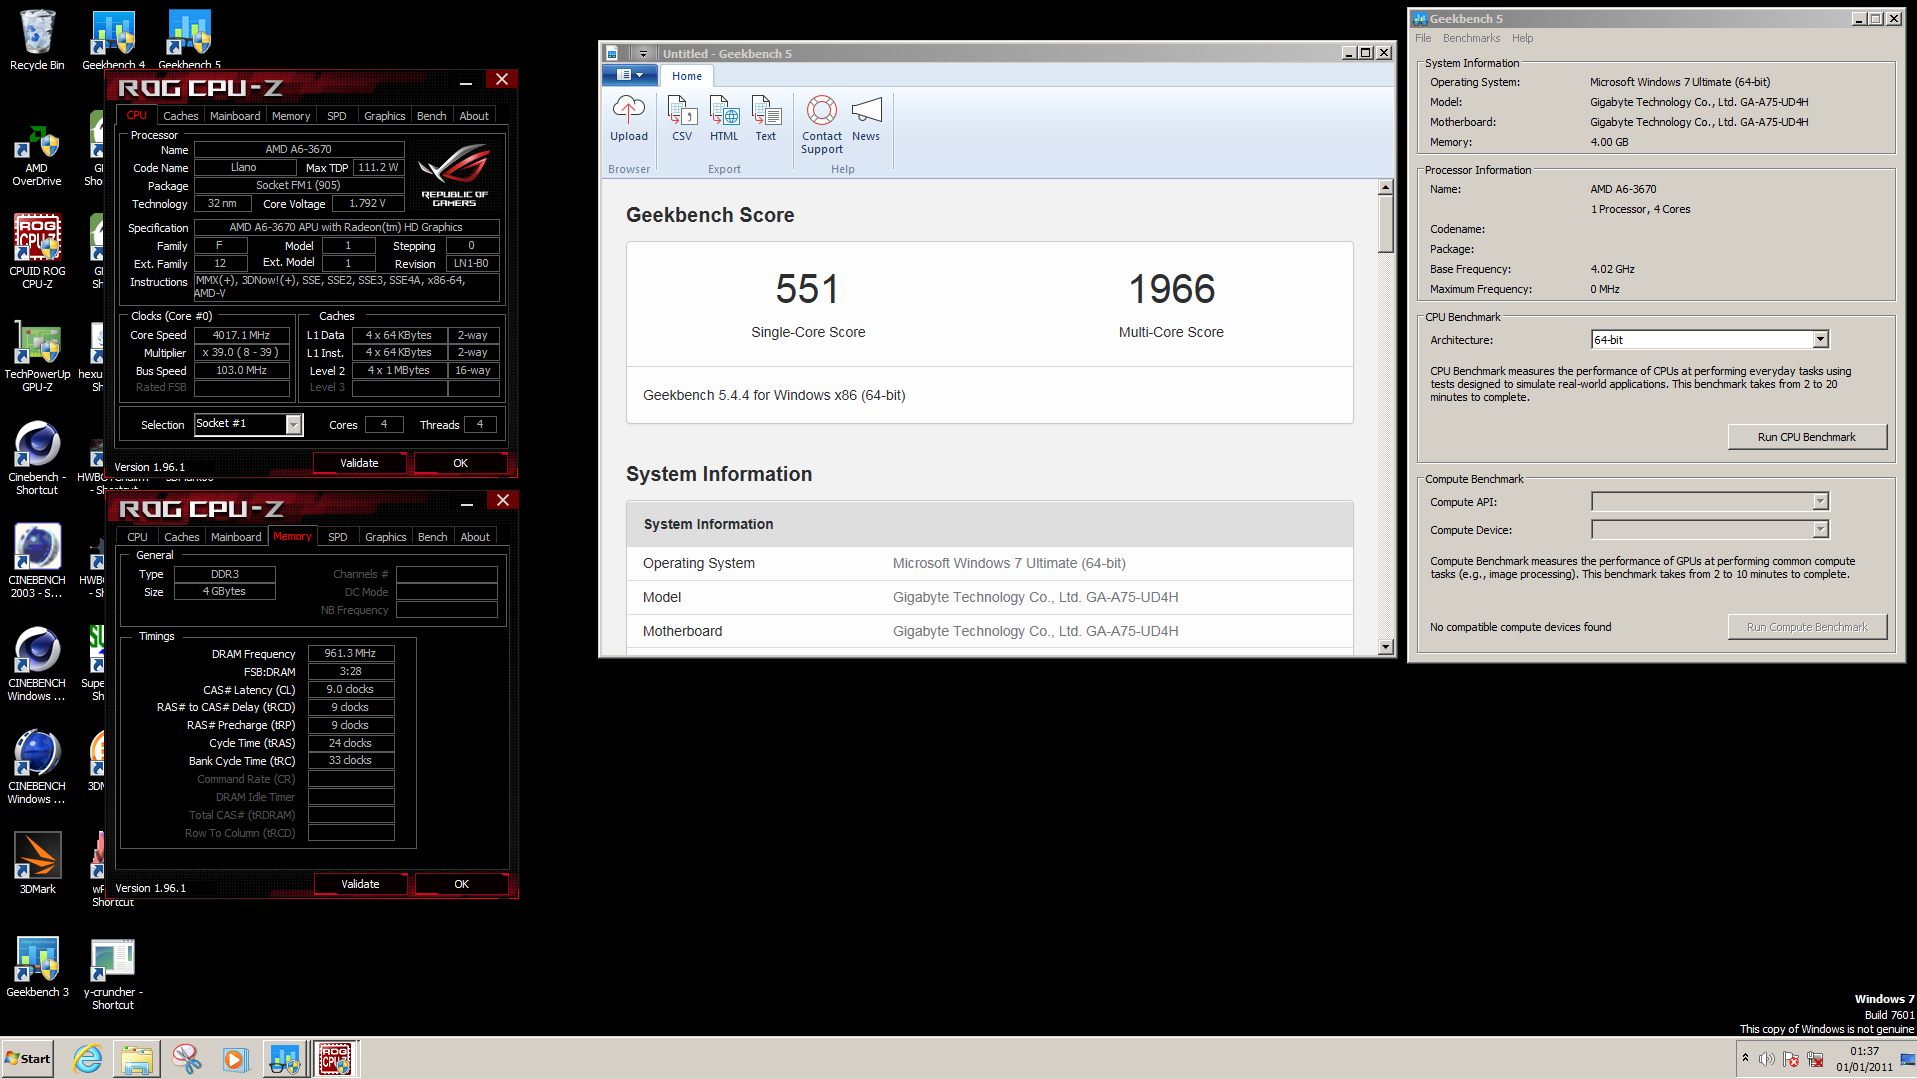
Task: Open quick access toolbar dropdown arrow
Action: pos(643,53)
